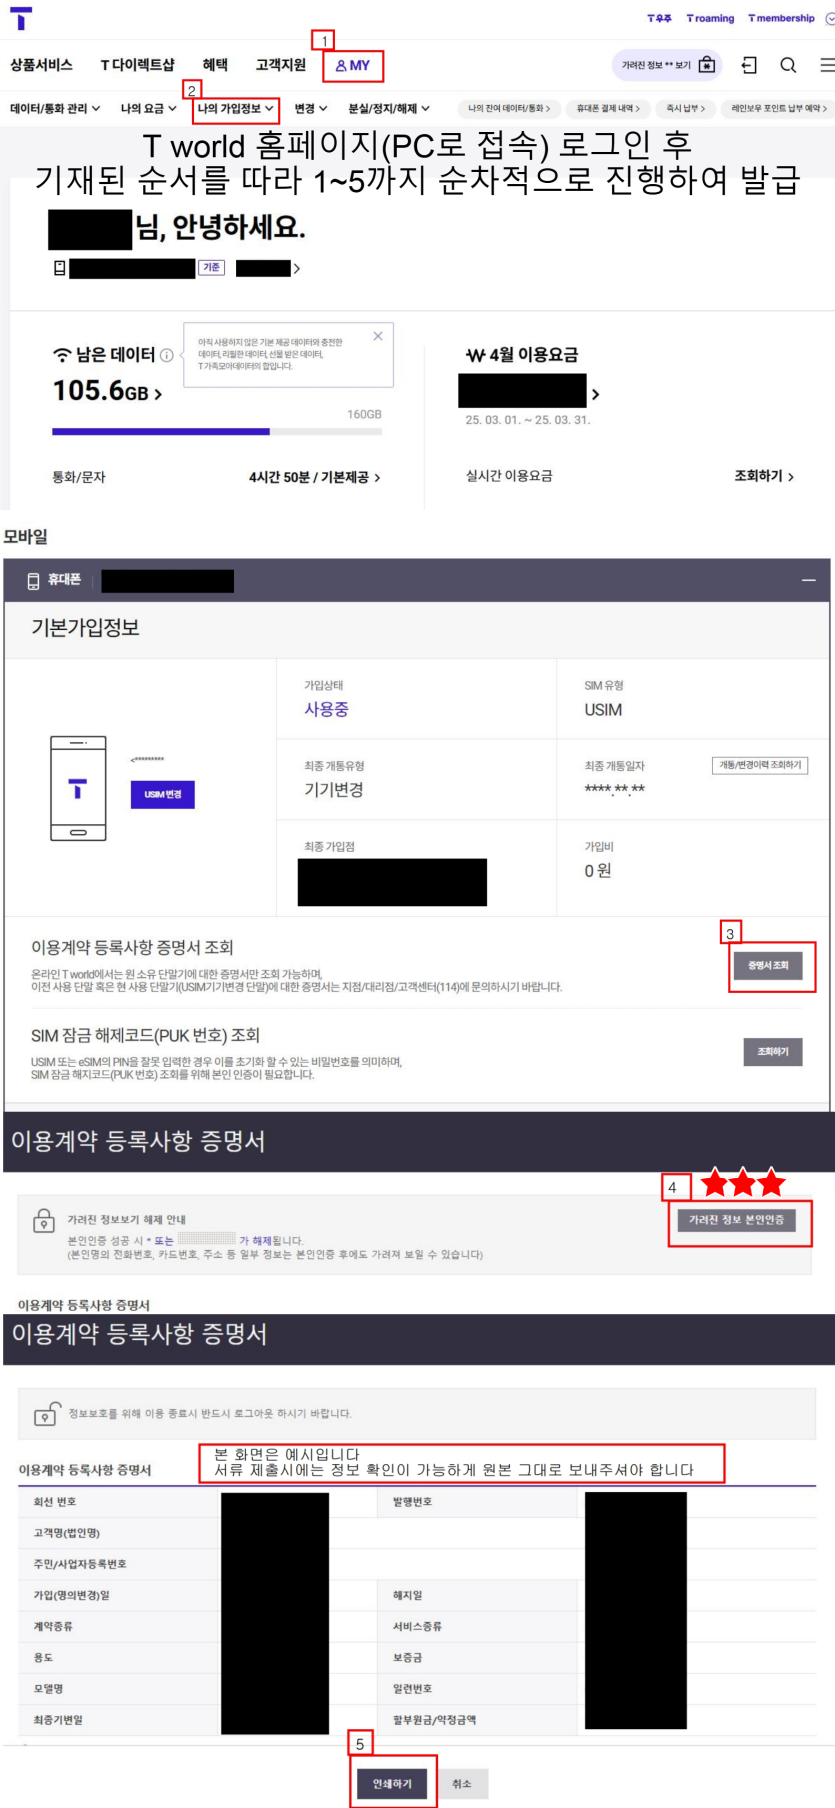
Task: Click the lock icon in 가려진 정보보기 notice
Action: (x=44, y=1220)
